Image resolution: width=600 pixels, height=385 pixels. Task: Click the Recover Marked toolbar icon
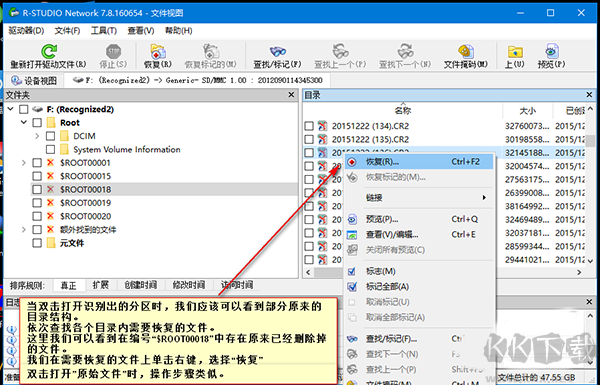coord(211,51)
